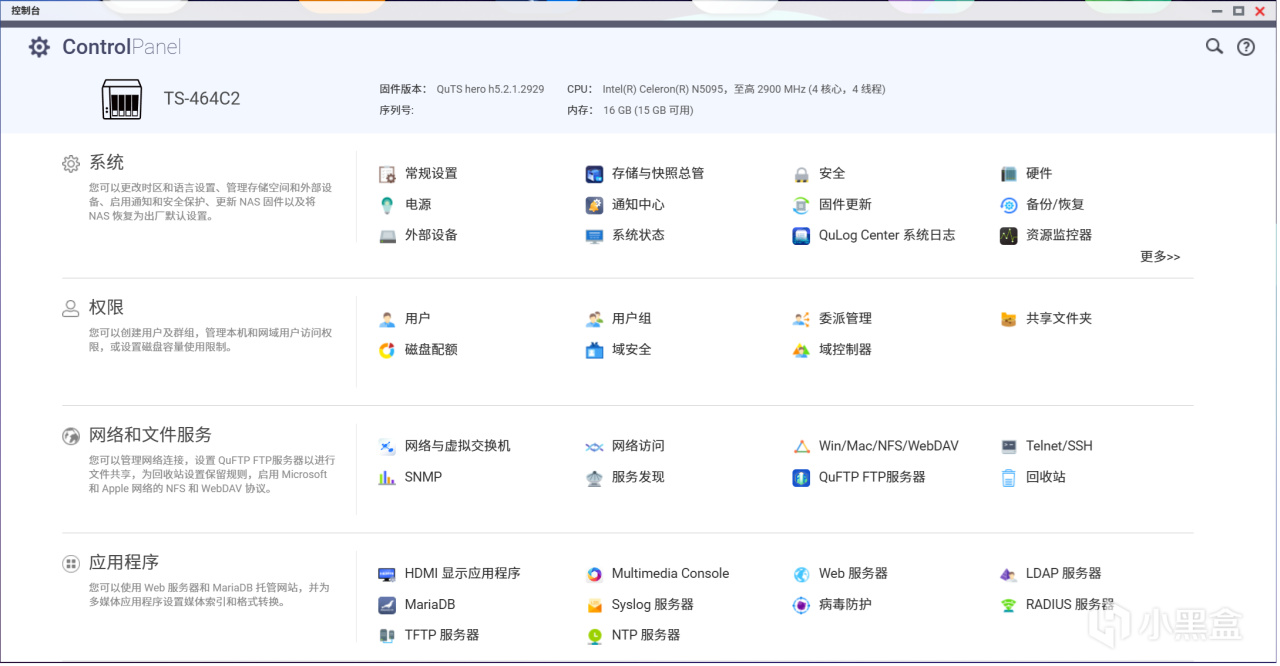This screenshot has width=1280, height=666.
Task: Open the 资源监控器 resource monitor icon
Action: (1009, 236)
